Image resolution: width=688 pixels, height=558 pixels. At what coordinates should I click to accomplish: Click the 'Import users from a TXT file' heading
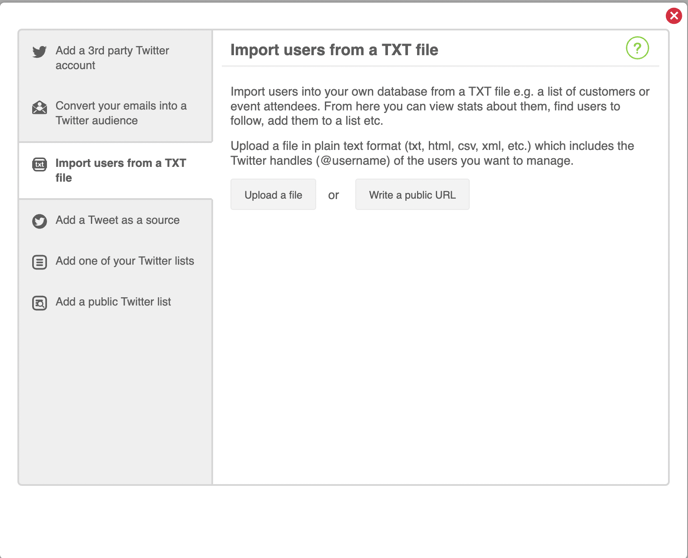[x=334, y=50]
